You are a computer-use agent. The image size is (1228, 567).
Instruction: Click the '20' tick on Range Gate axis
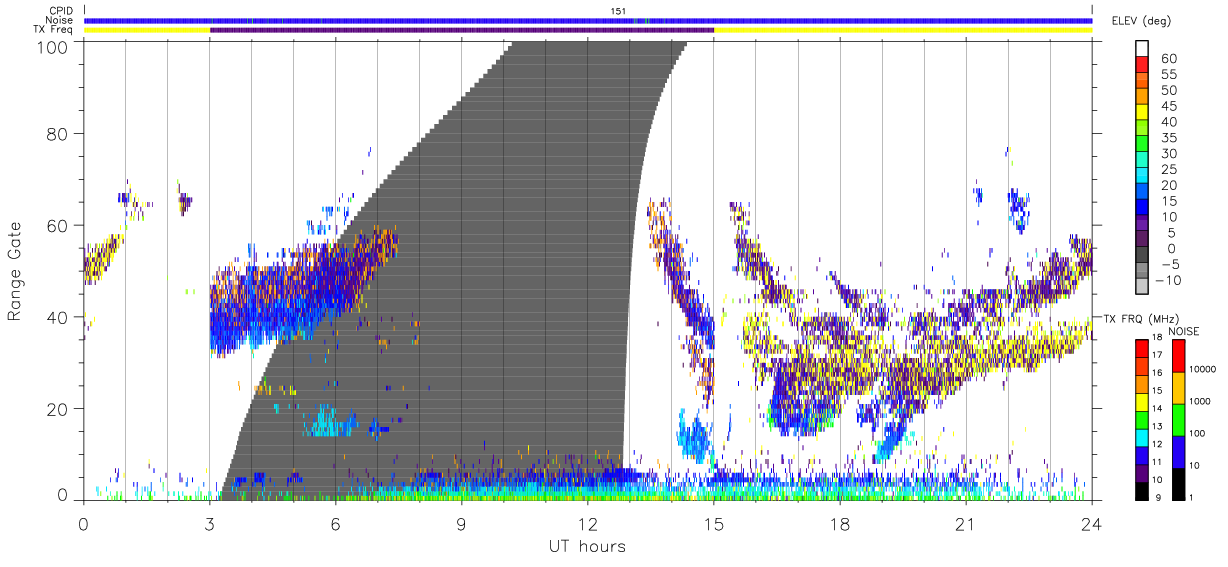point(58,409)
